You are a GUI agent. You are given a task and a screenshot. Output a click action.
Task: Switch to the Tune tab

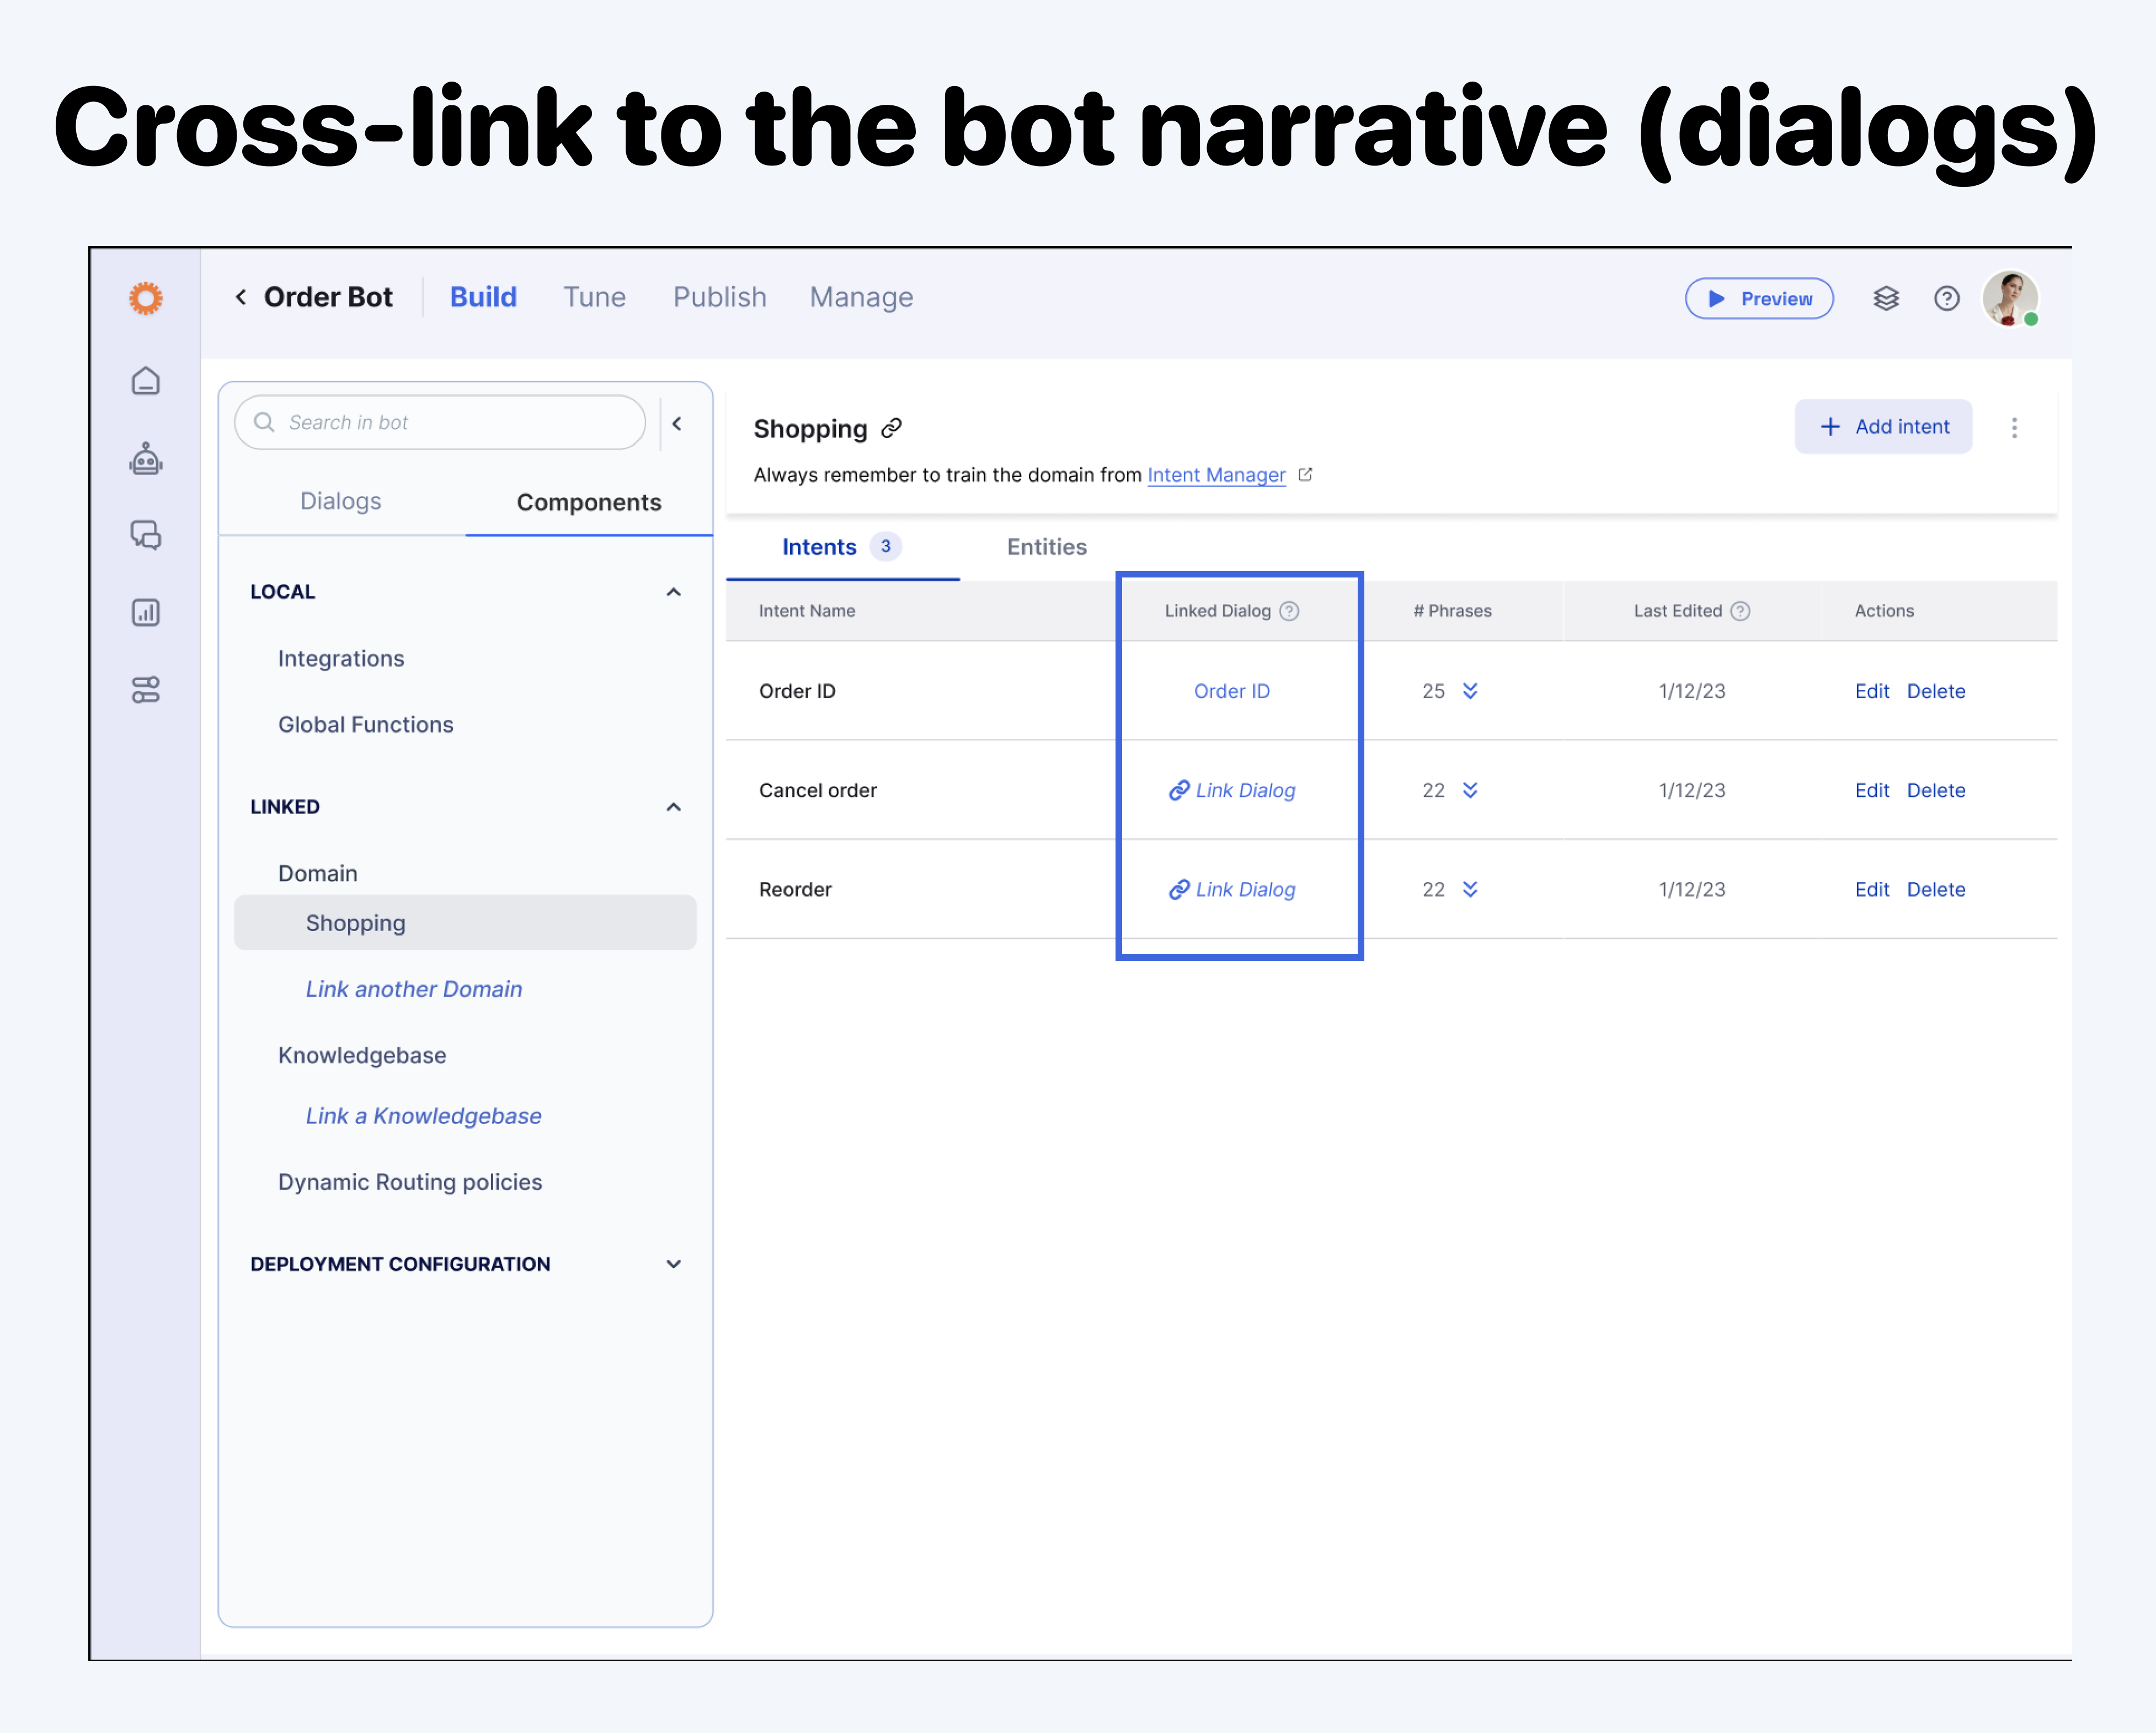click(594, 297)
